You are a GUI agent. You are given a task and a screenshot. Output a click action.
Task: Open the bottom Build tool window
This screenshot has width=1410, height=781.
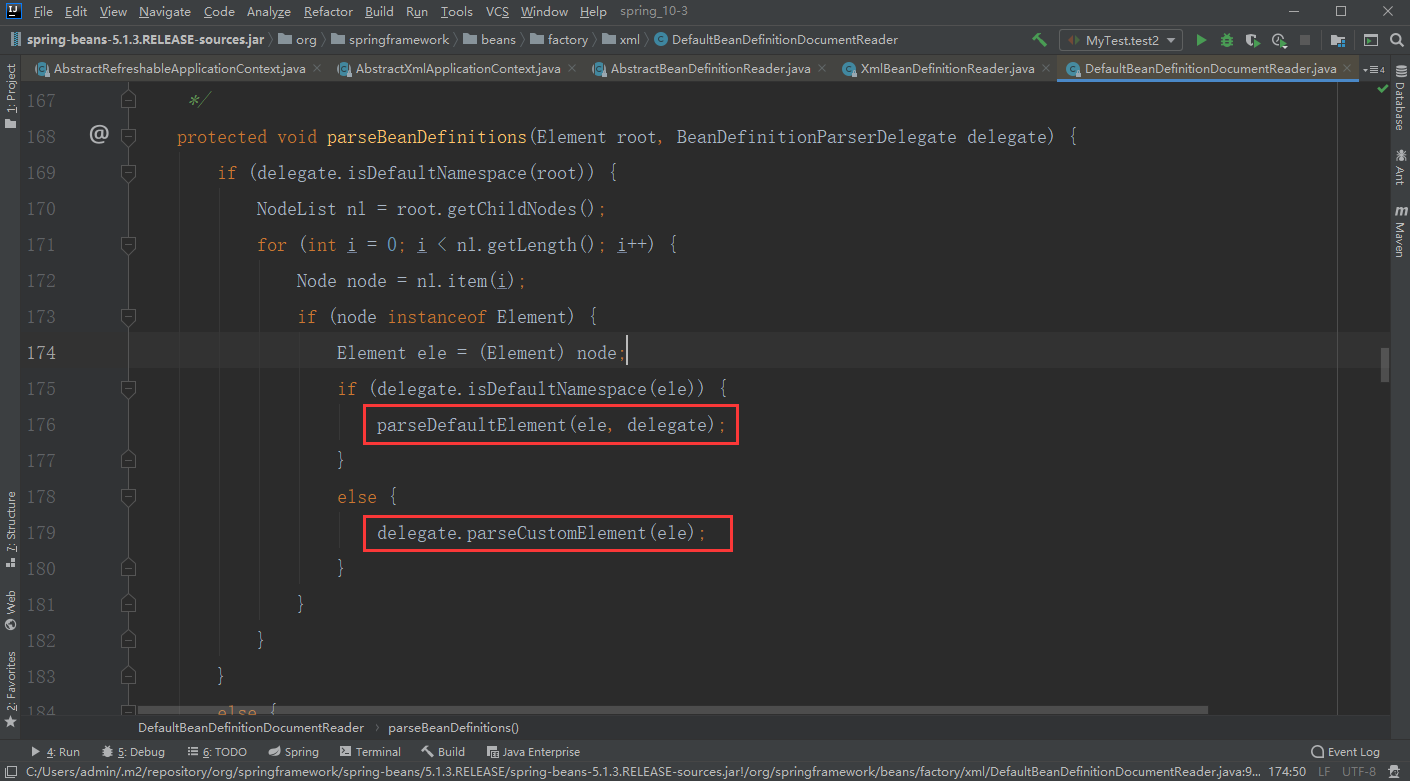(443, 752)
